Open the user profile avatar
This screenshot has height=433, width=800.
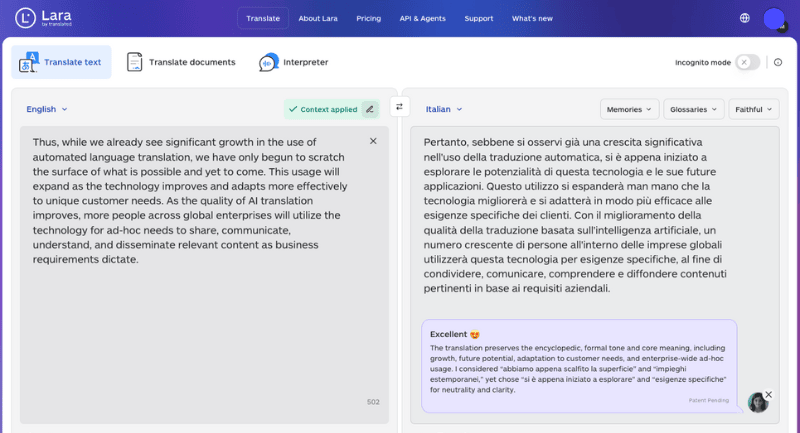pos(774,19)
